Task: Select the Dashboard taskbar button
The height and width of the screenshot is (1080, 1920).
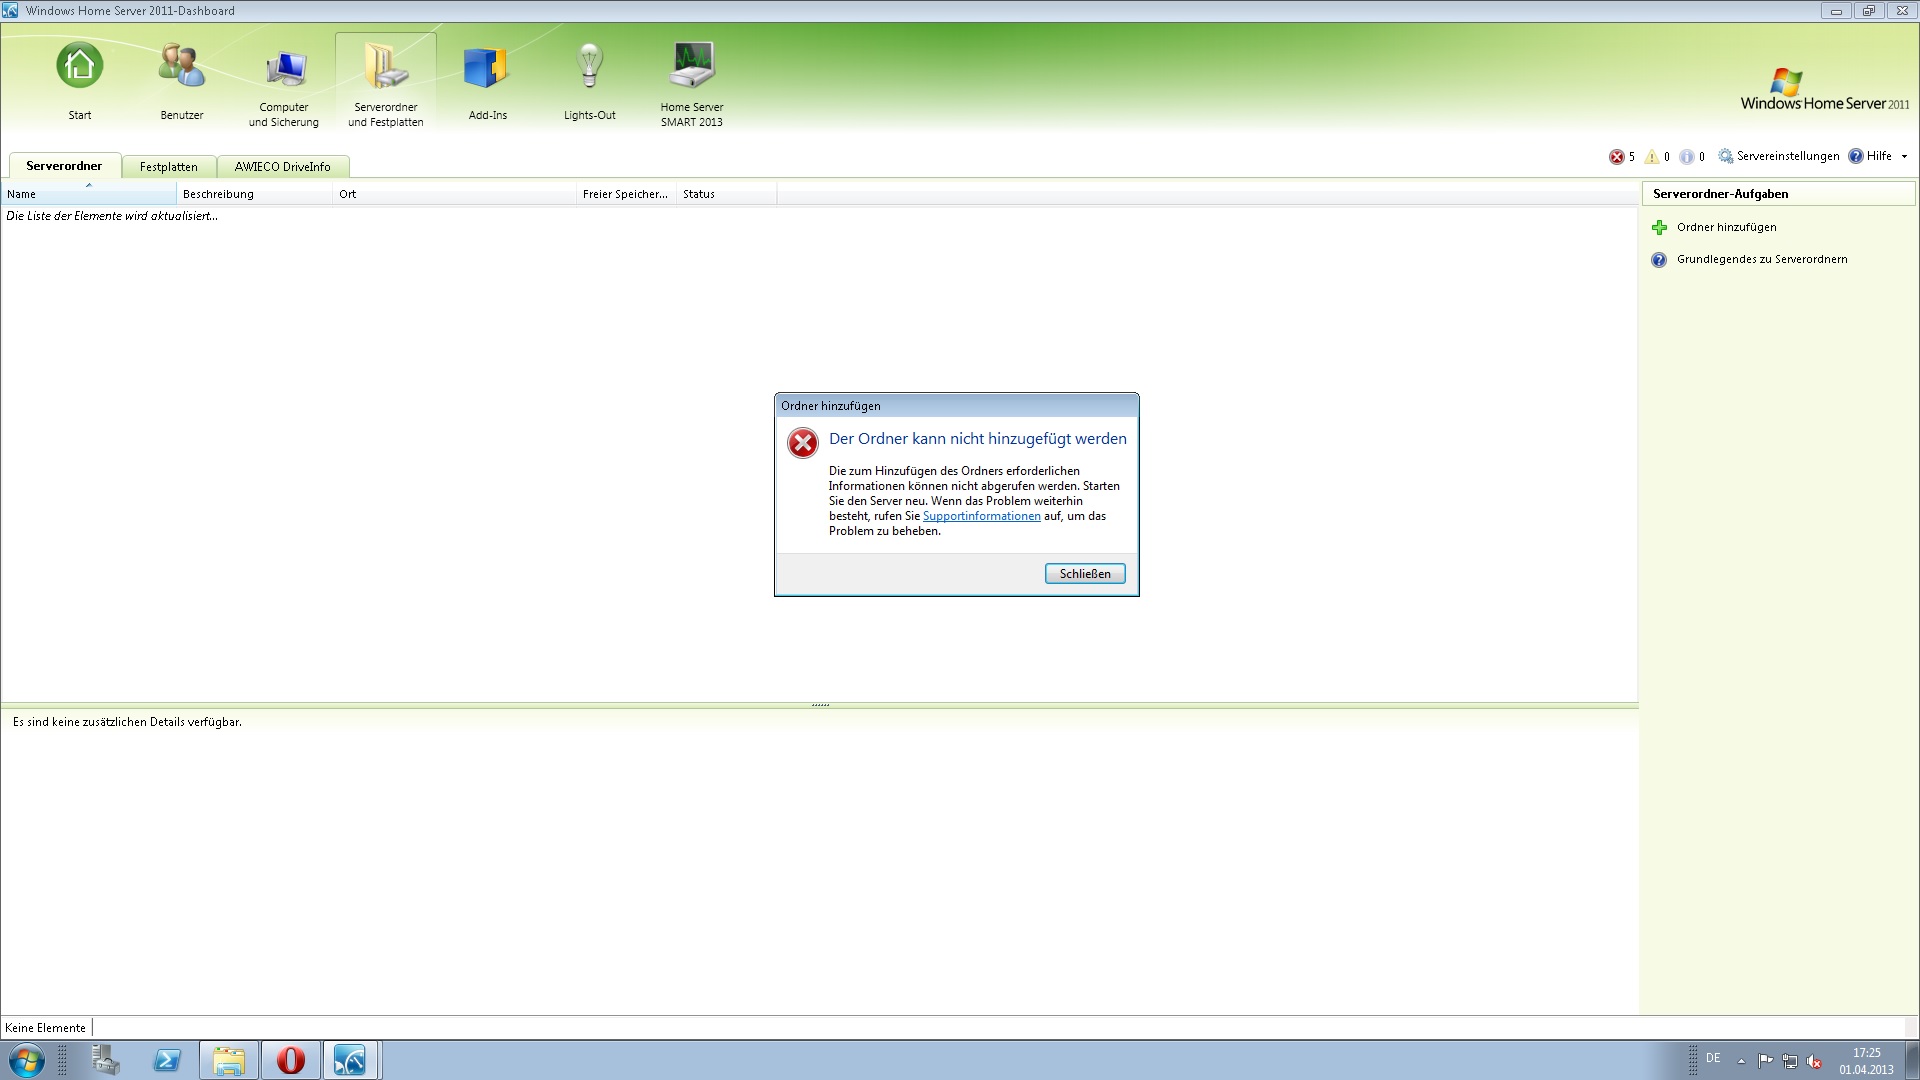Action: [x=350, y=1060]
